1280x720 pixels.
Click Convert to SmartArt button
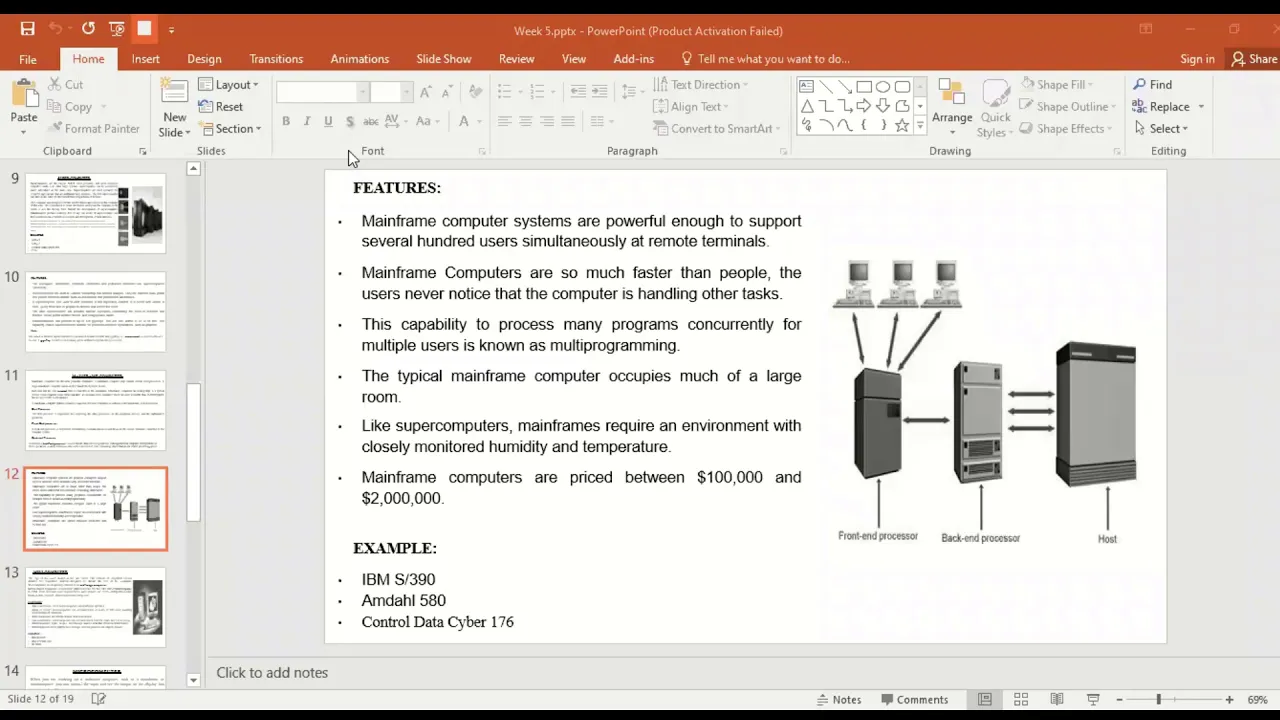[x=716, y=129]
